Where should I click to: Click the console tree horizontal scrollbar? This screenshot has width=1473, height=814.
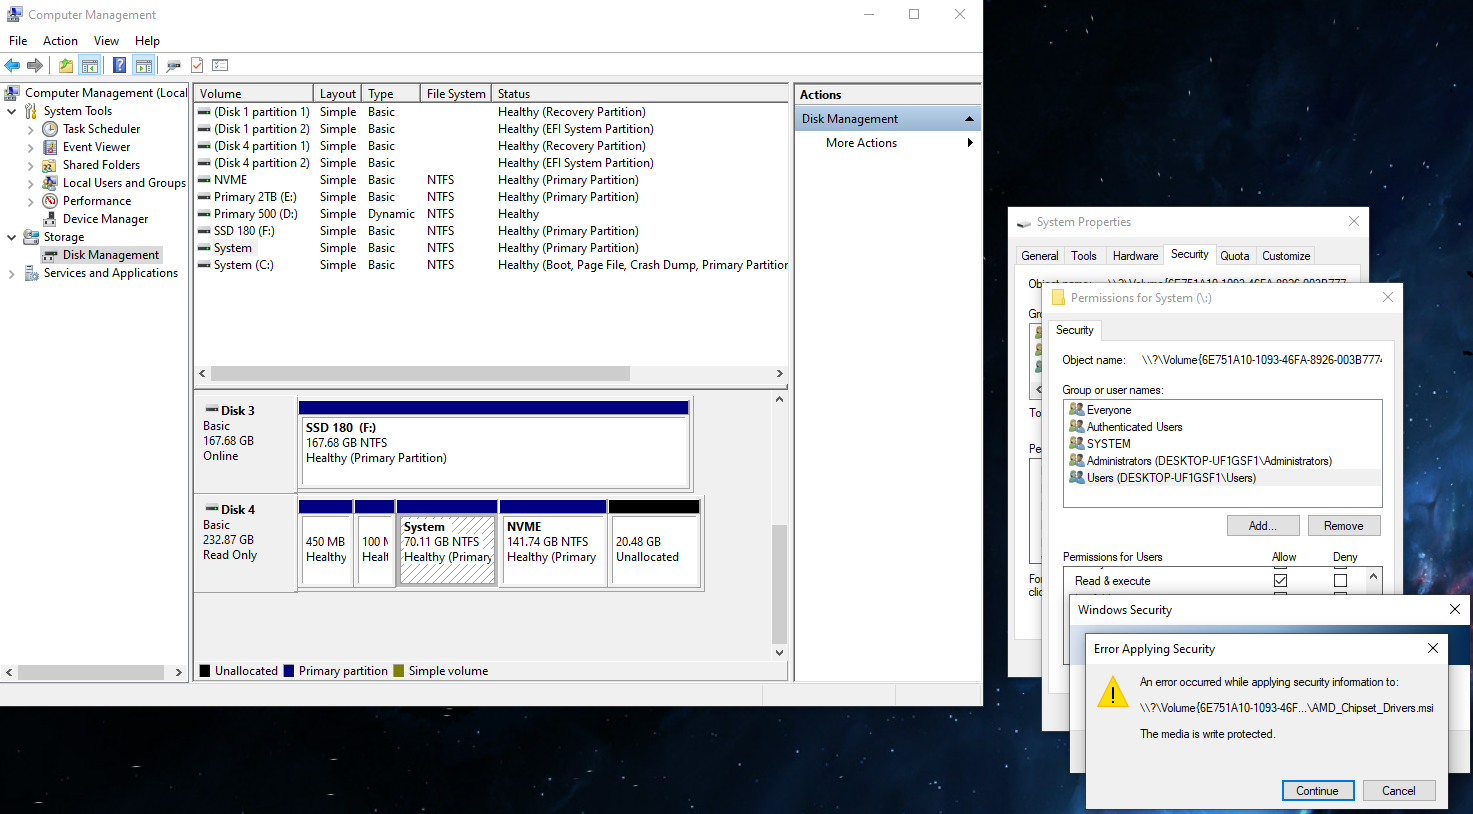click(x=91, y=672)
